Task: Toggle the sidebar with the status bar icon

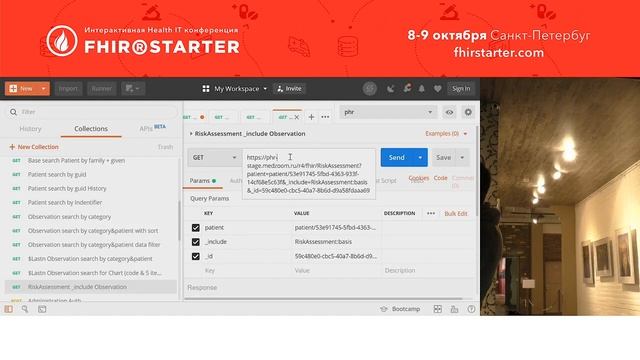Action: [9, 309]
